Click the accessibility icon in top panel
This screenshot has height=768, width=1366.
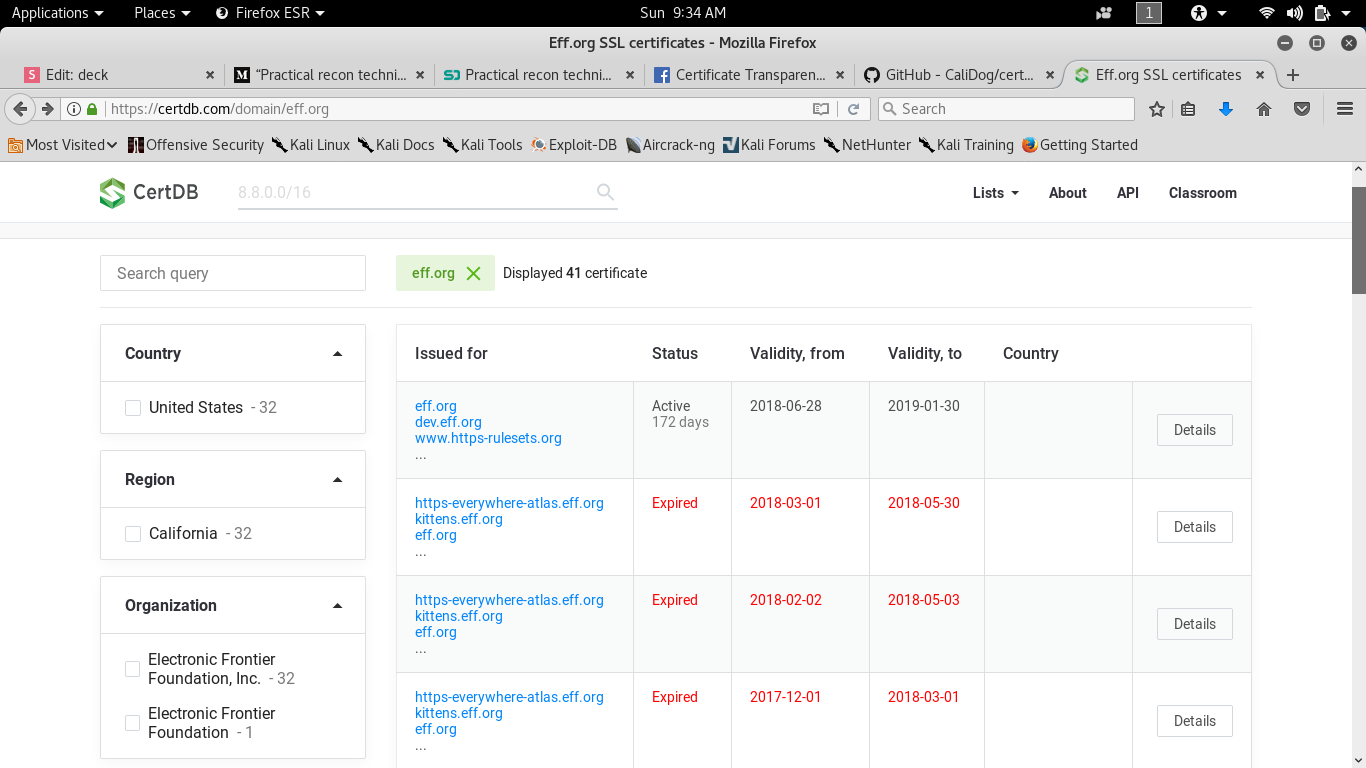pyautogui.click(x=1199, y=13)
